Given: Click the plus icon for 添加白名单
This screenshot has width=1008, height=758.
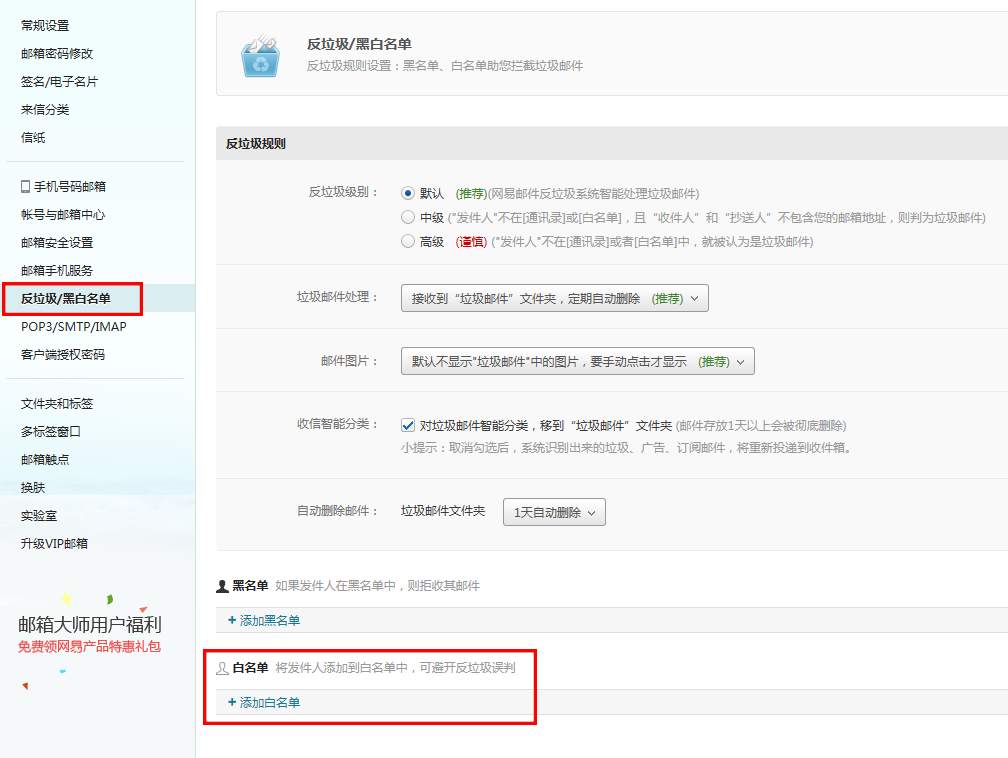Looking at the screenshot, I should click(232, 703).
